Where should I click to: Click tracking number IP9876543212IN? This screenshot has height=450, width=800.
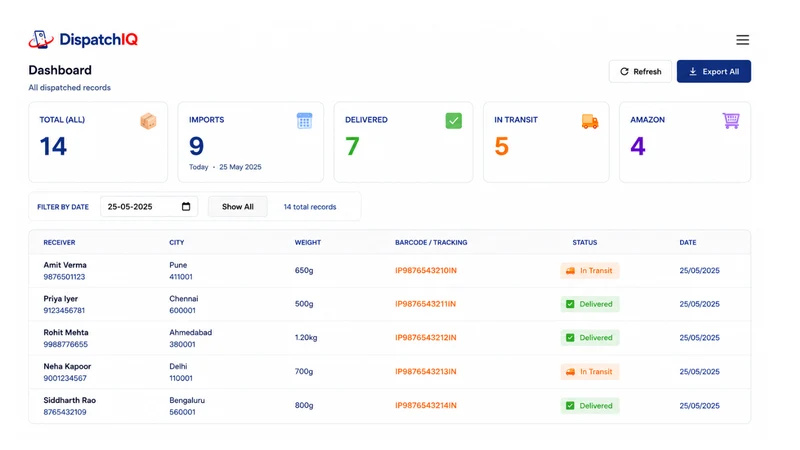click(426, 337)
